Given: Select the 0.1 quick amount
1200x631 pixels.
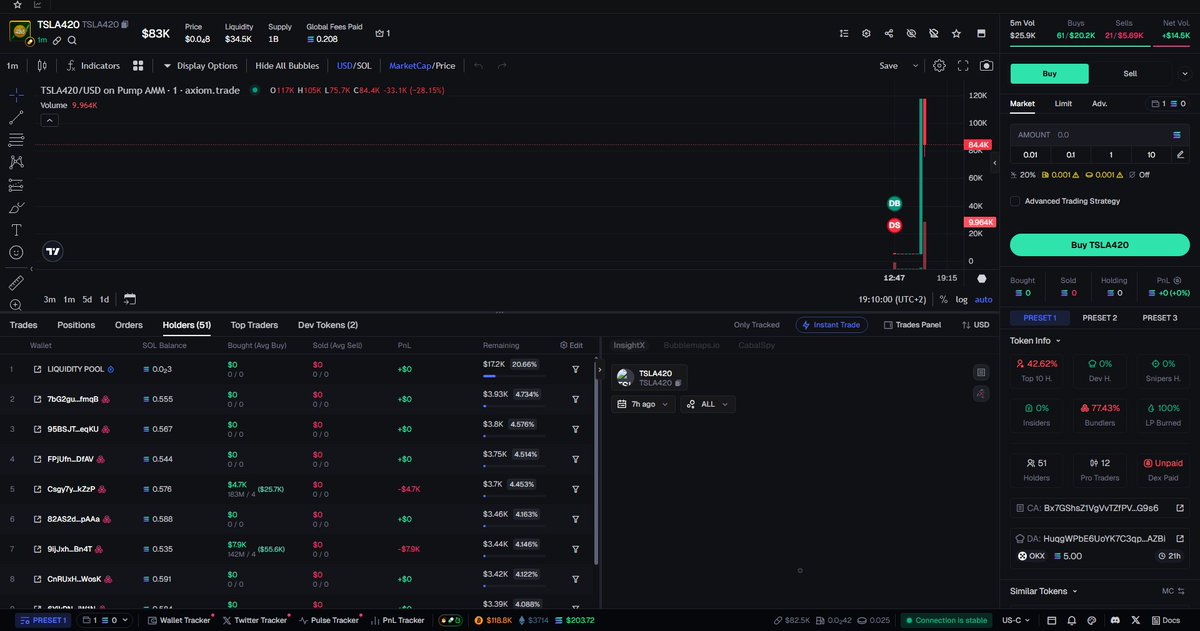Looking at the screenshot, I should click(1070, 155).
